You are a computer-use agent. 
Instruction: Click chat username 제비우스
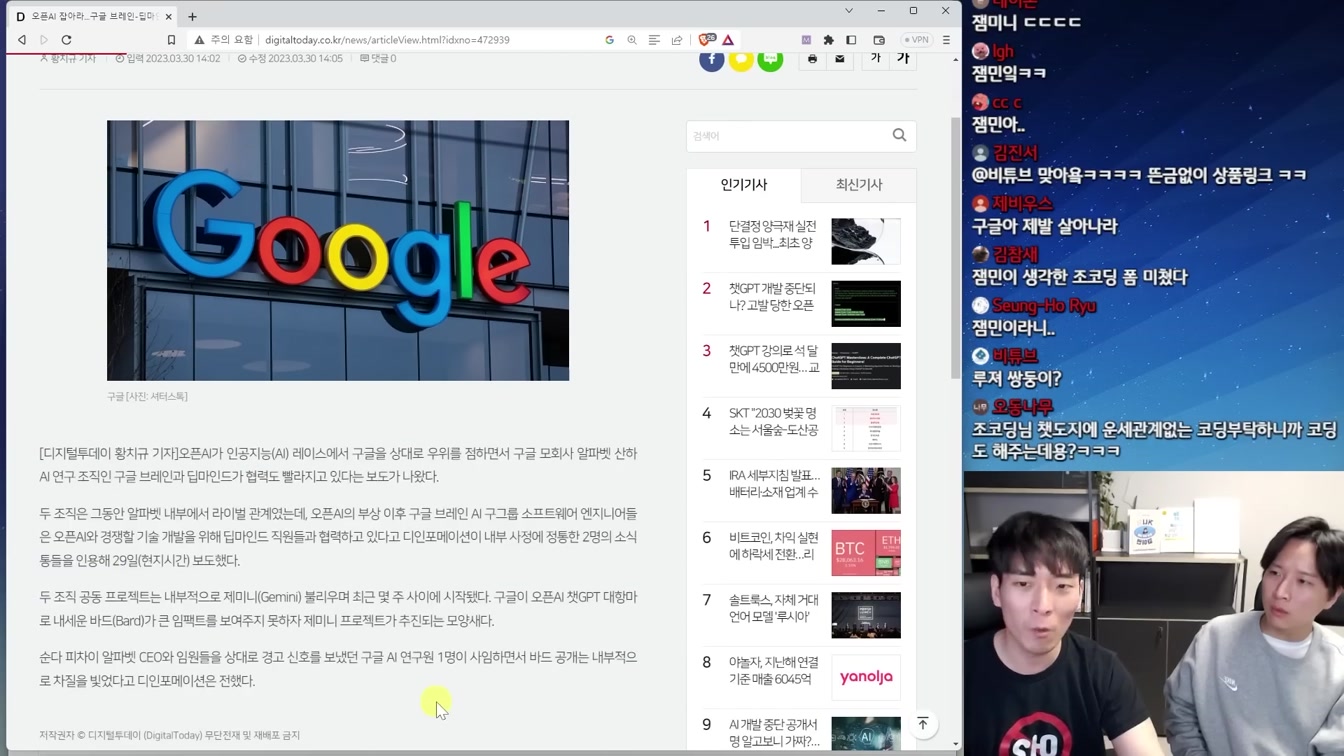[1022, 204]
